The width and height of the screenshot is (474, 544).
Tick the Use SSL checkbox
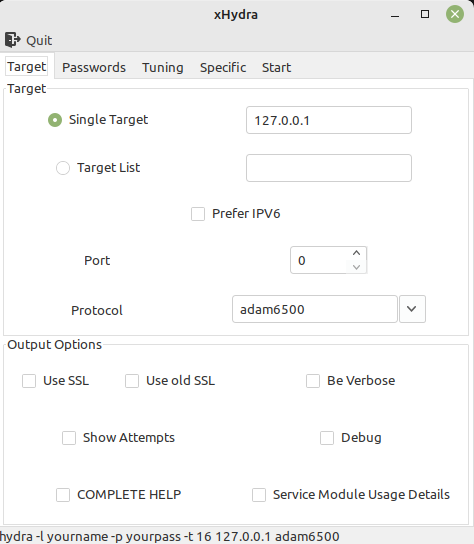click(29, 381)
